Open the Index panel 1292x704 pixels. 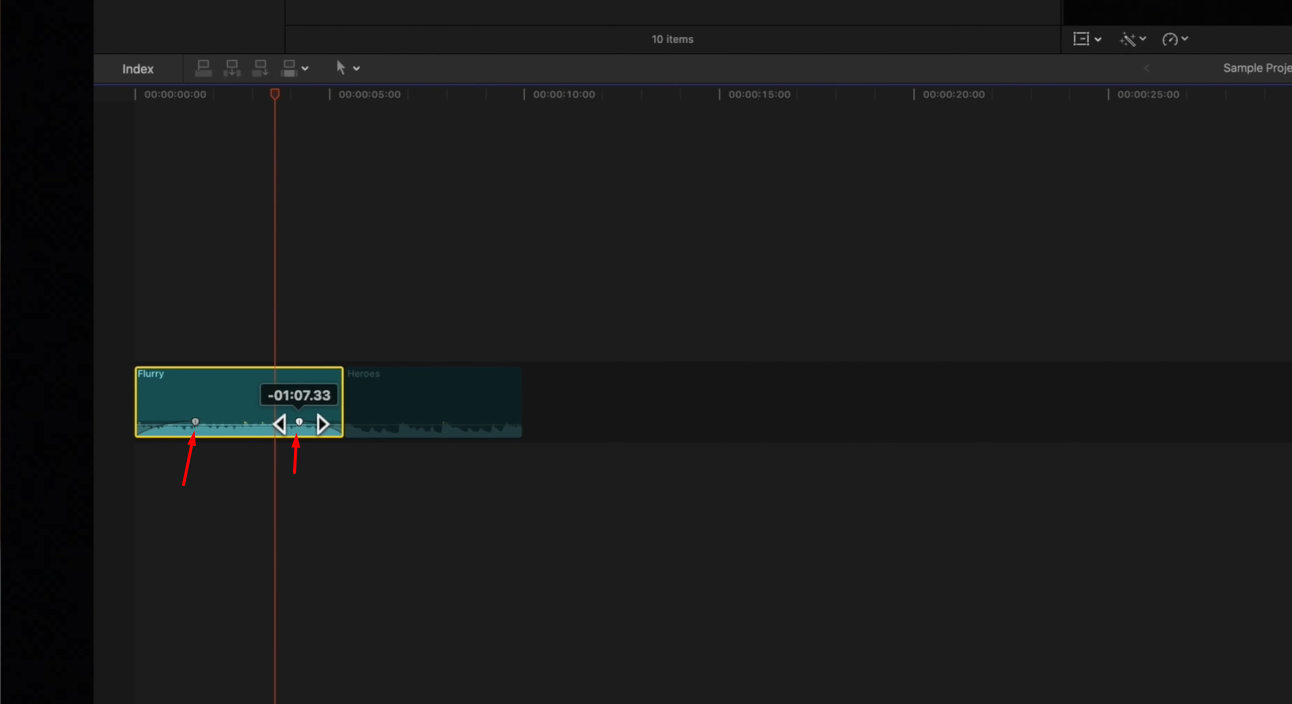click(137, 68)
